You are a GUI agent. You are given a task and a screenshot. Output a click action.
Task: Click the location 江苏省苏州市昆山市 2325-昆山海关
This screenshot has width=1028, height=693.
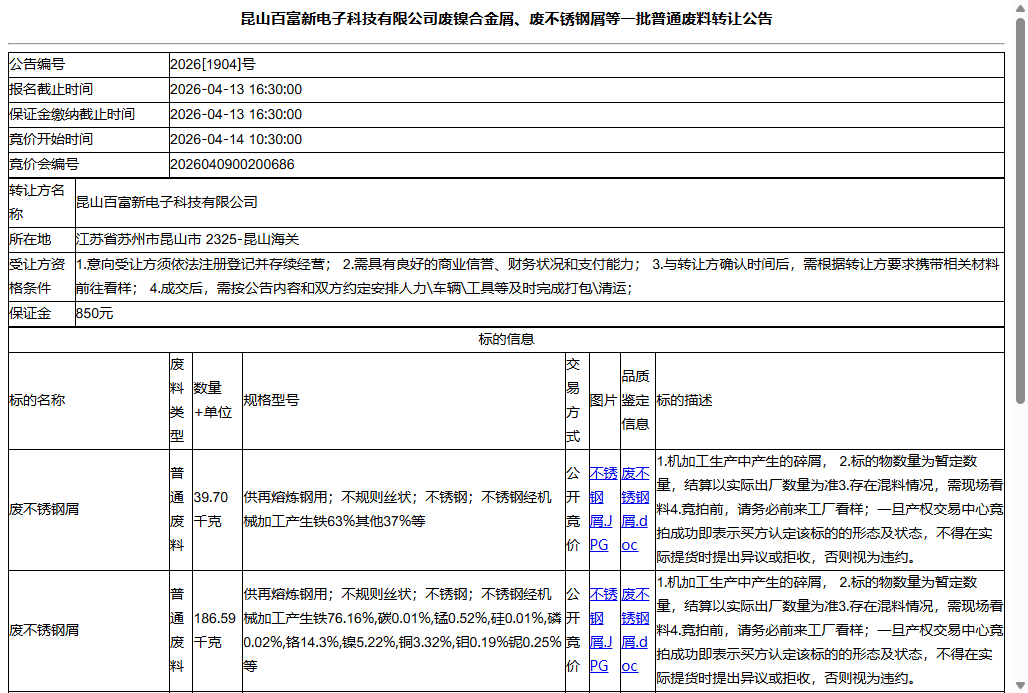coord(188,239)
